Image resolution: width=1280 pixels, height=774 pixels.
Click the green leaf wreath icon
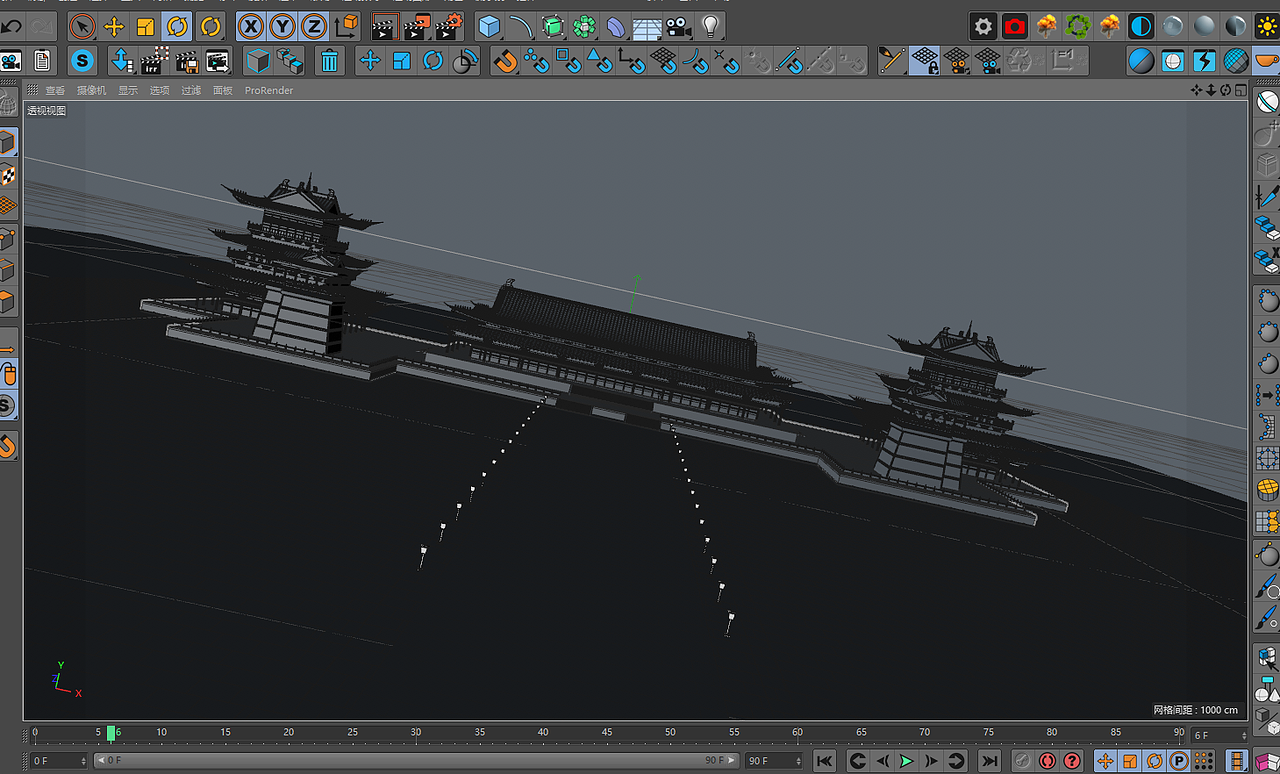click(1078, 26)
